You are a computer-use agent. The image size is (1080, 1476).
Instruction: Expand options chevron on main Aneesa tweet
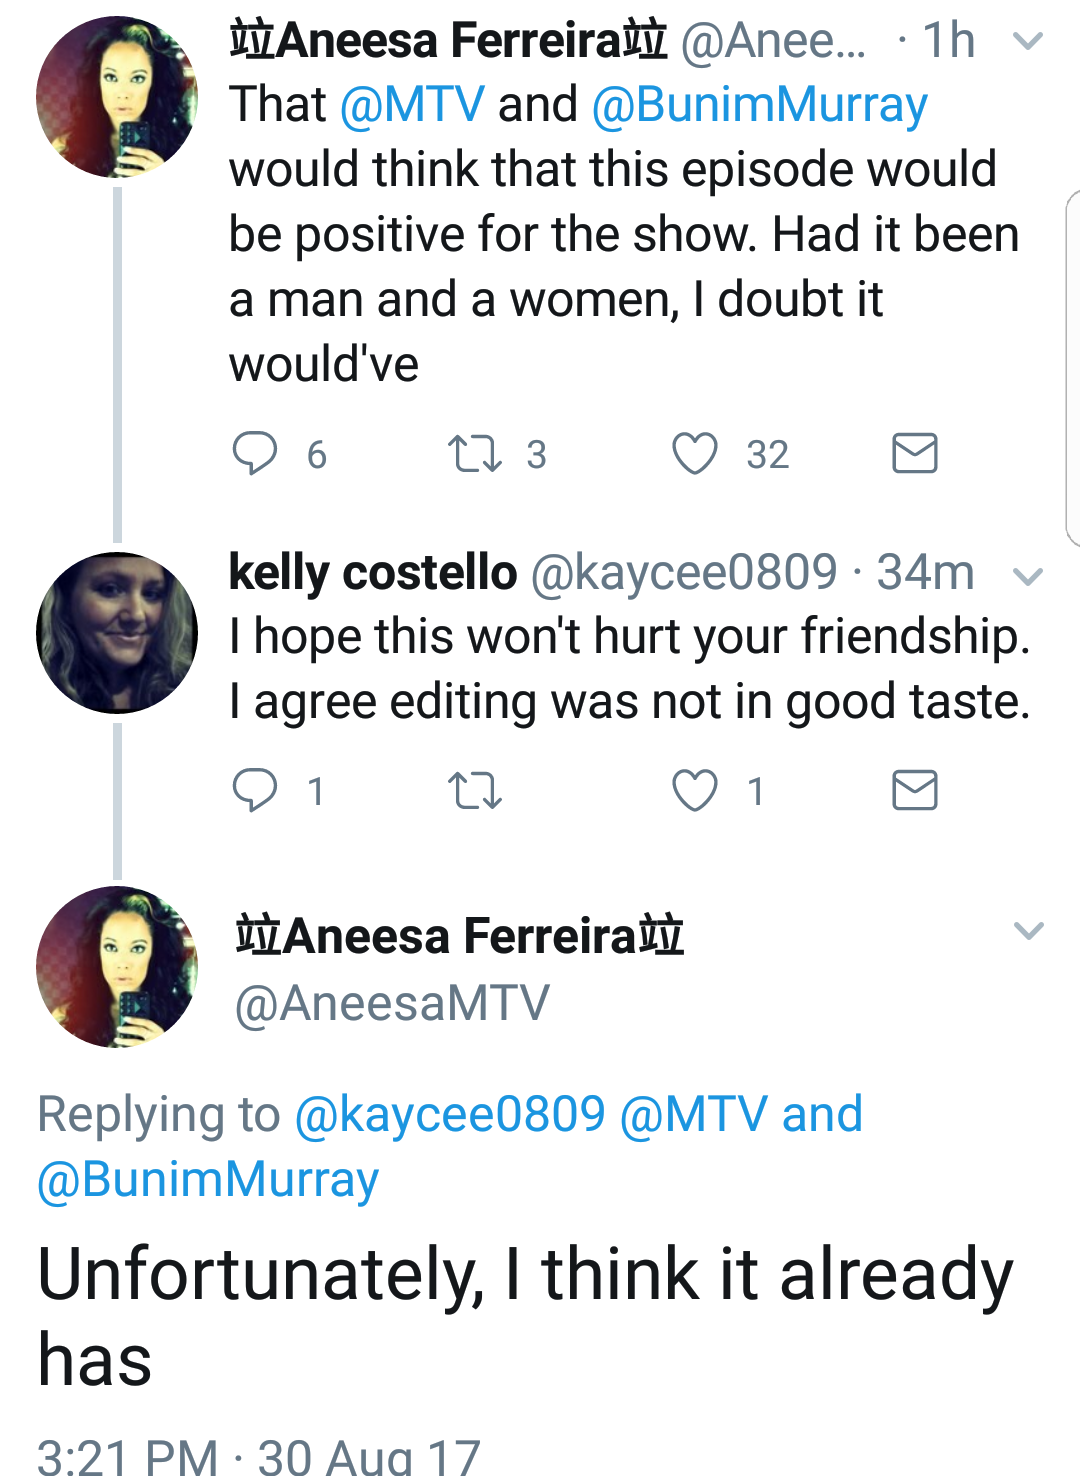(x=1028, y=931)
